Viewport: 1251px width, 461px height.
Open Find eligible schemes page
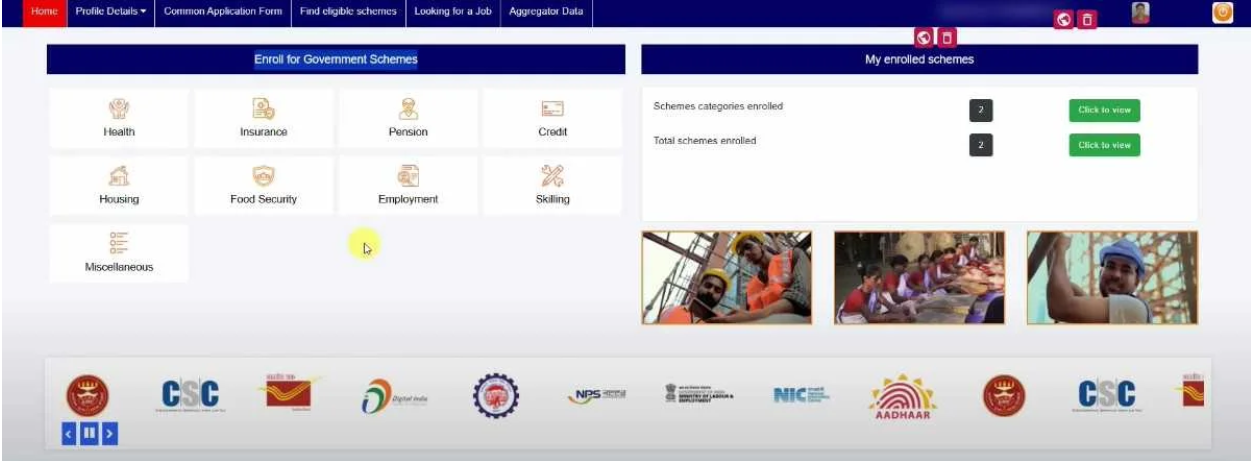348,12
